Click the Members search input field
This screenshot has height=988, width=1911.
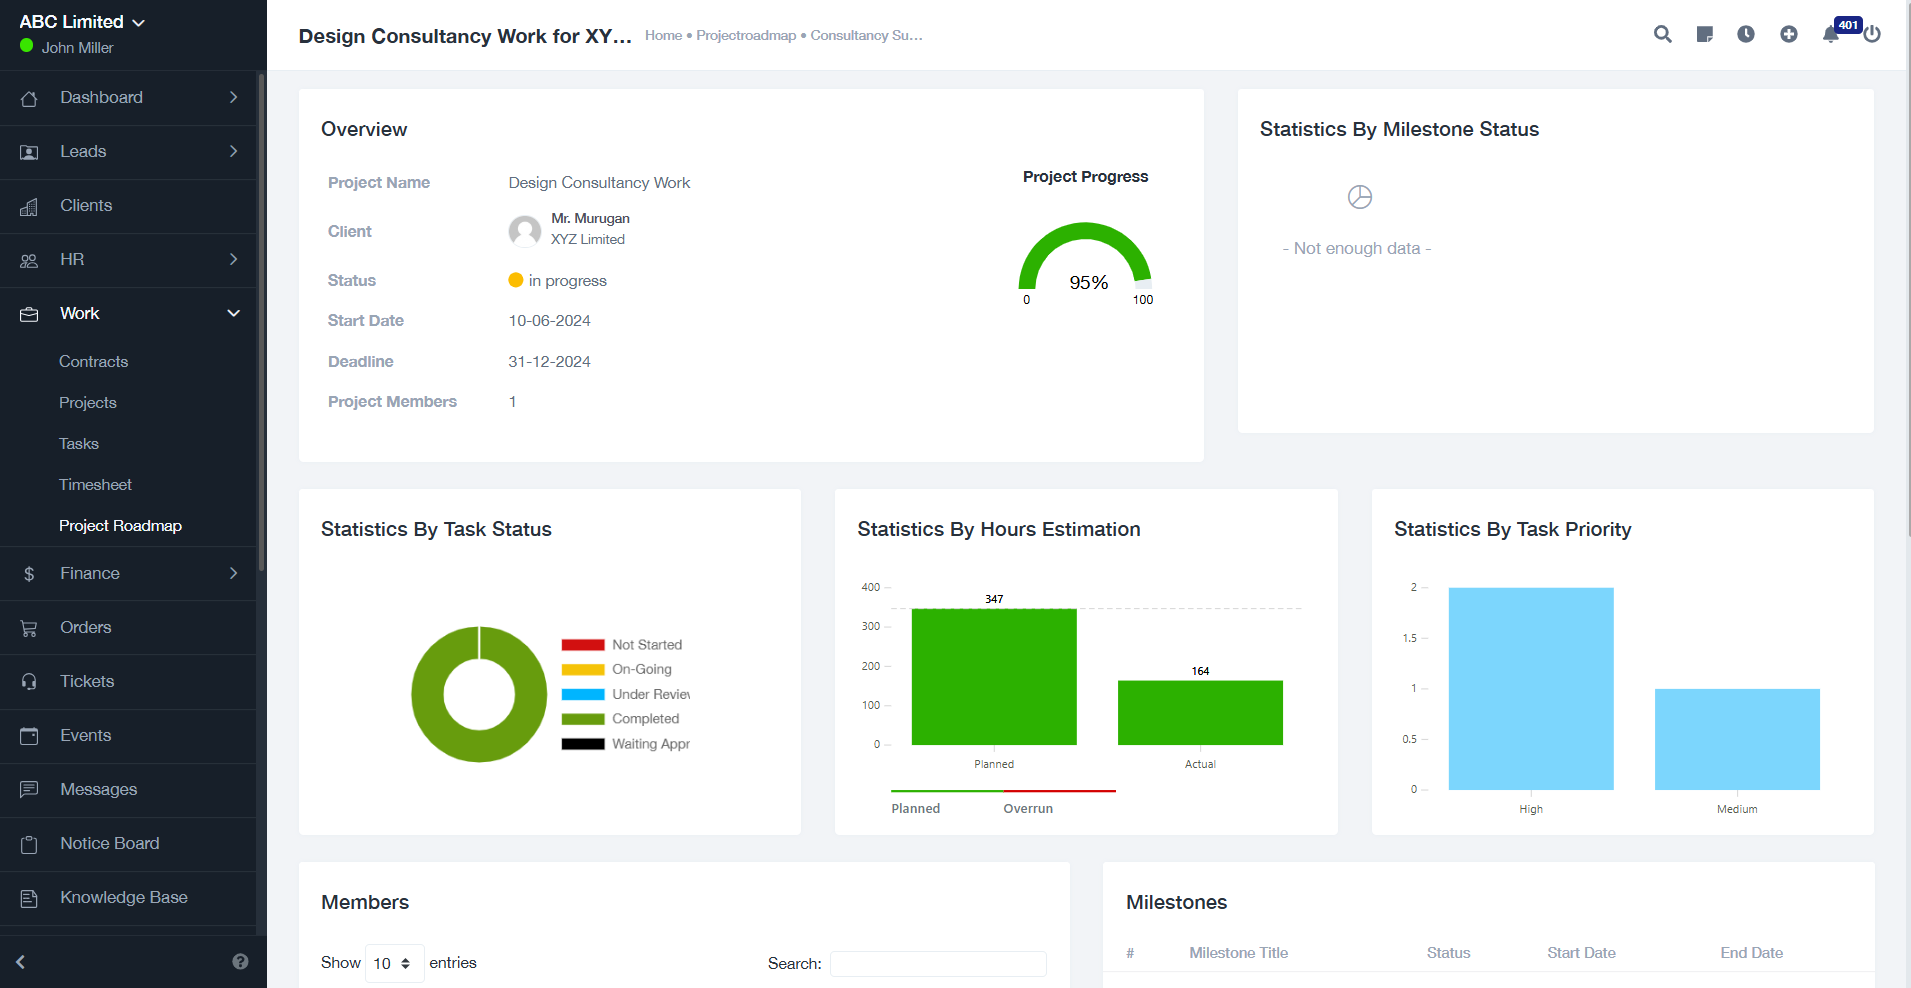[938, 964]
